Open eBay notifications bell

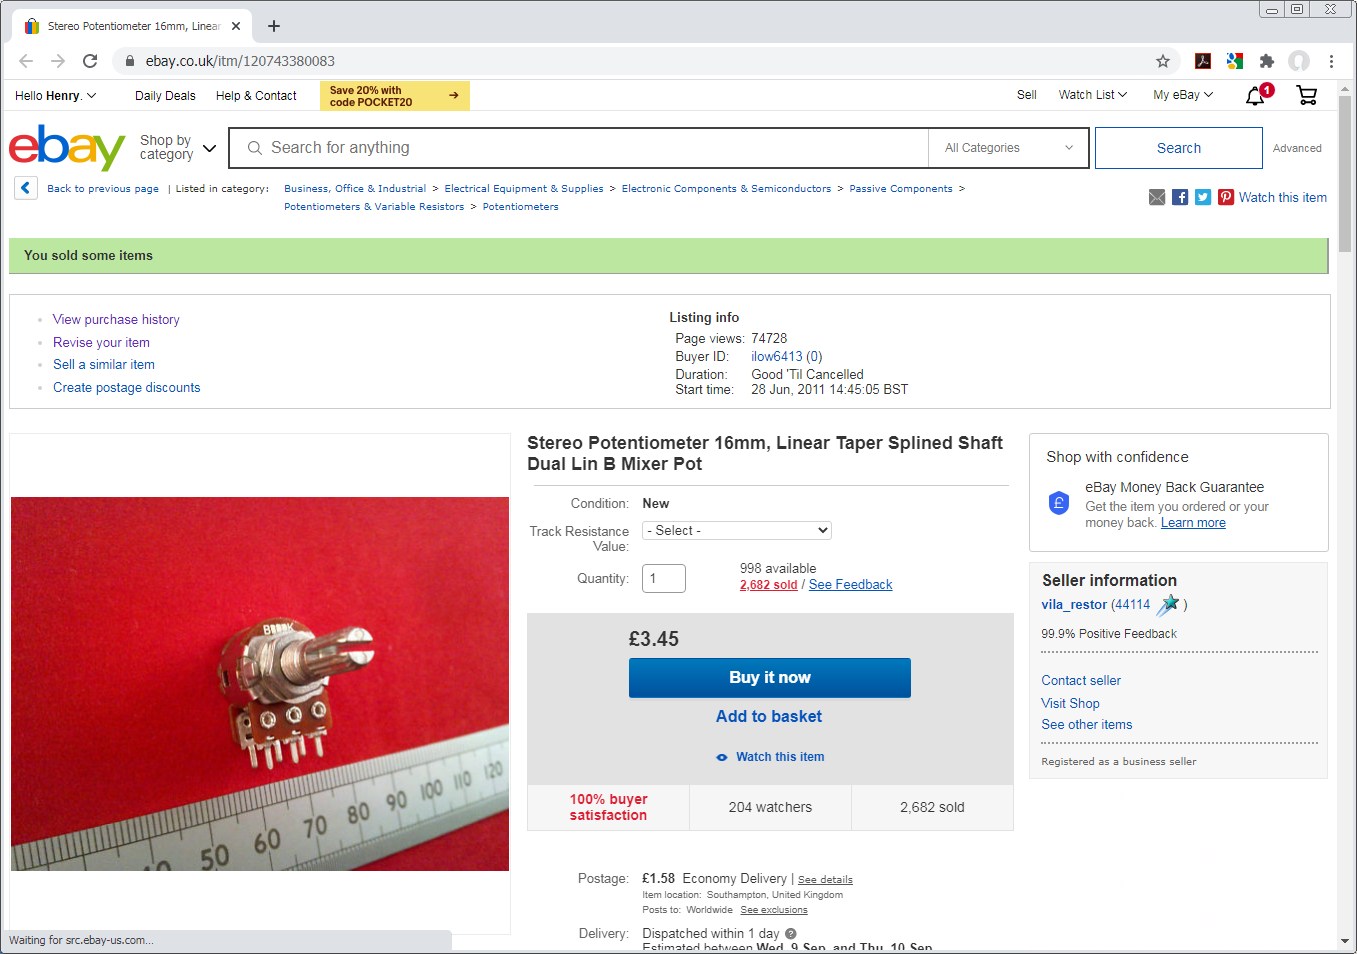(x=1256, y=96)
